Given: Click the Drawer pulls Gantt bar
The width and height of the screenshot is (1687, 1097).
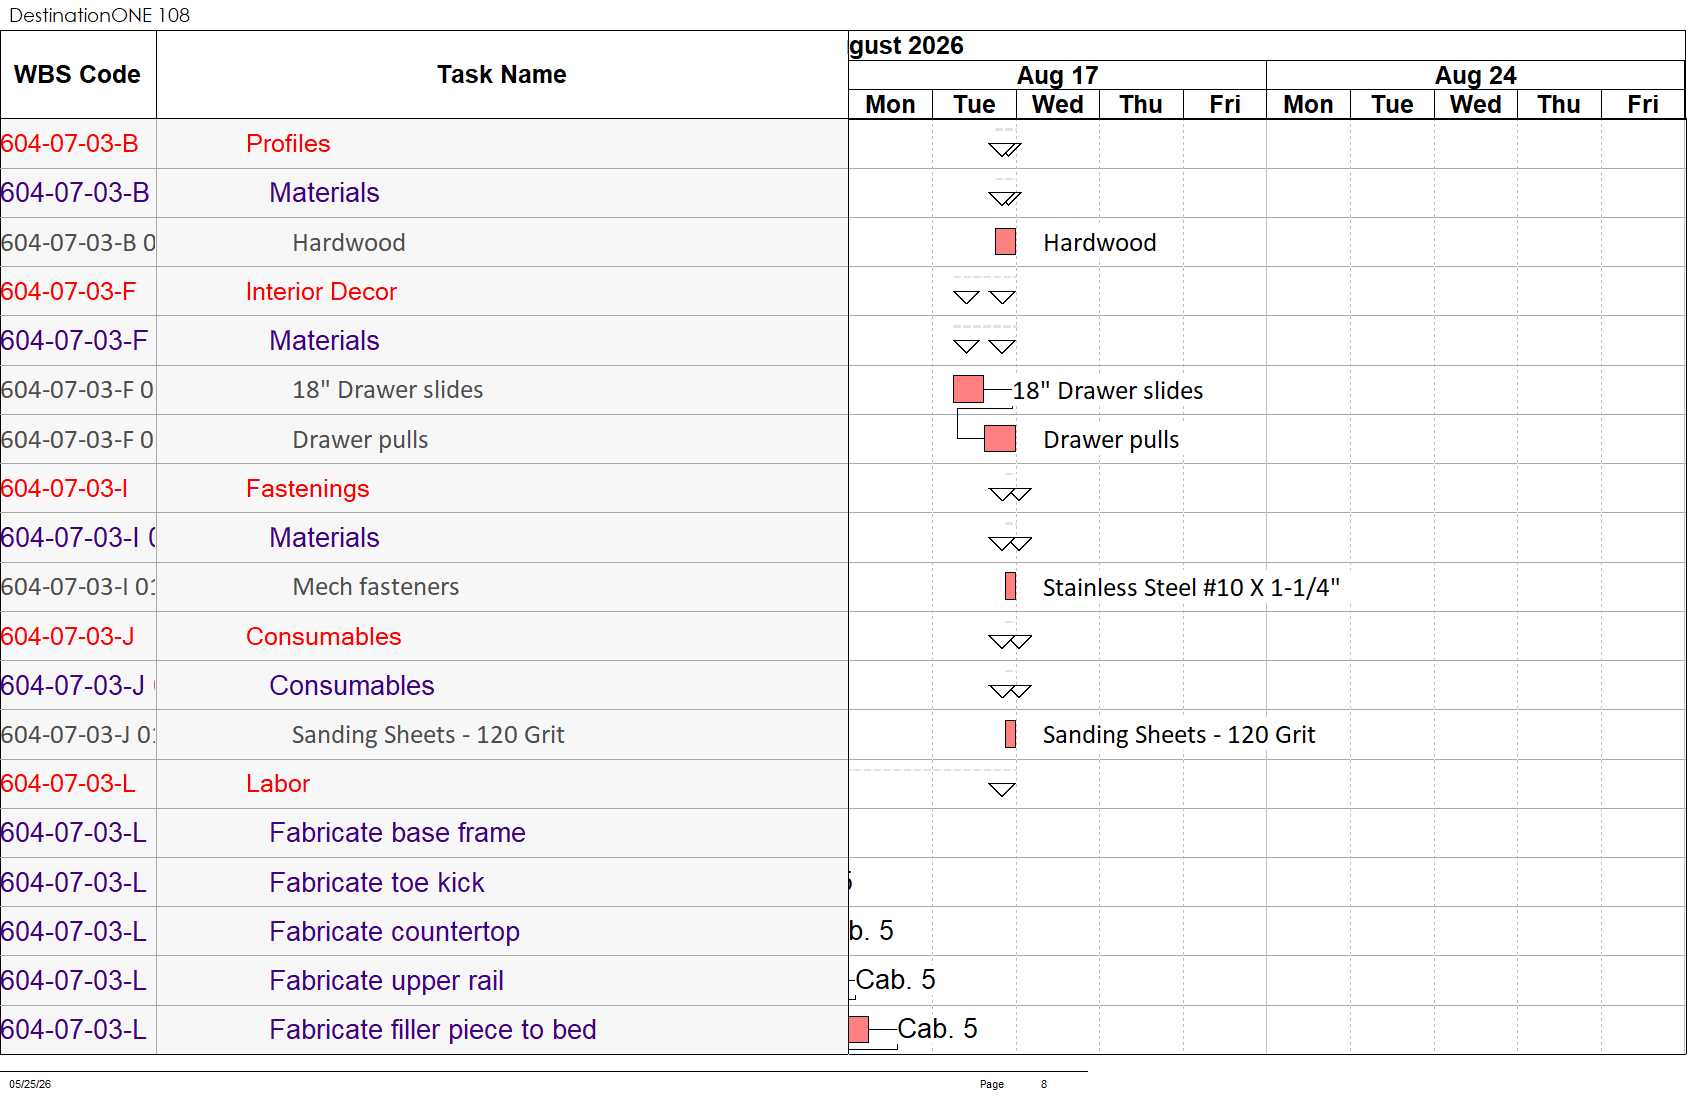Looking at the screenshot, I should (x=1000, y=439).
